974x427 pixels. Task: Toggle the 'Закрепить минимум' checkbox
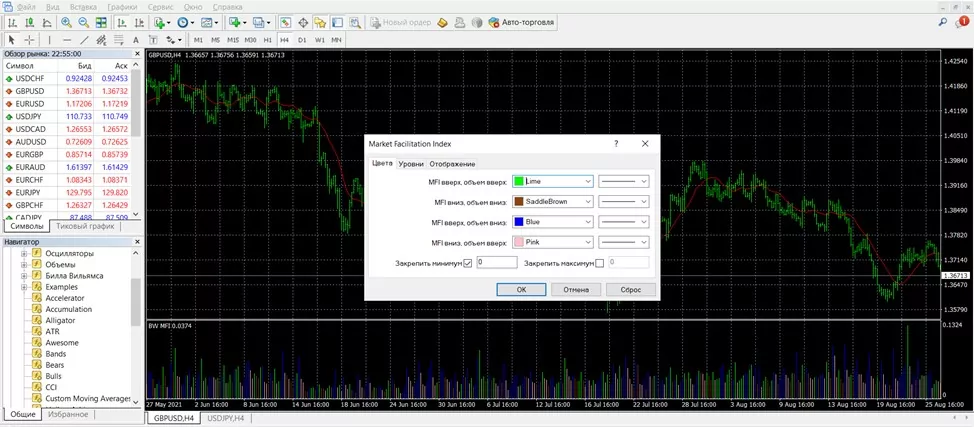(468, 263)
